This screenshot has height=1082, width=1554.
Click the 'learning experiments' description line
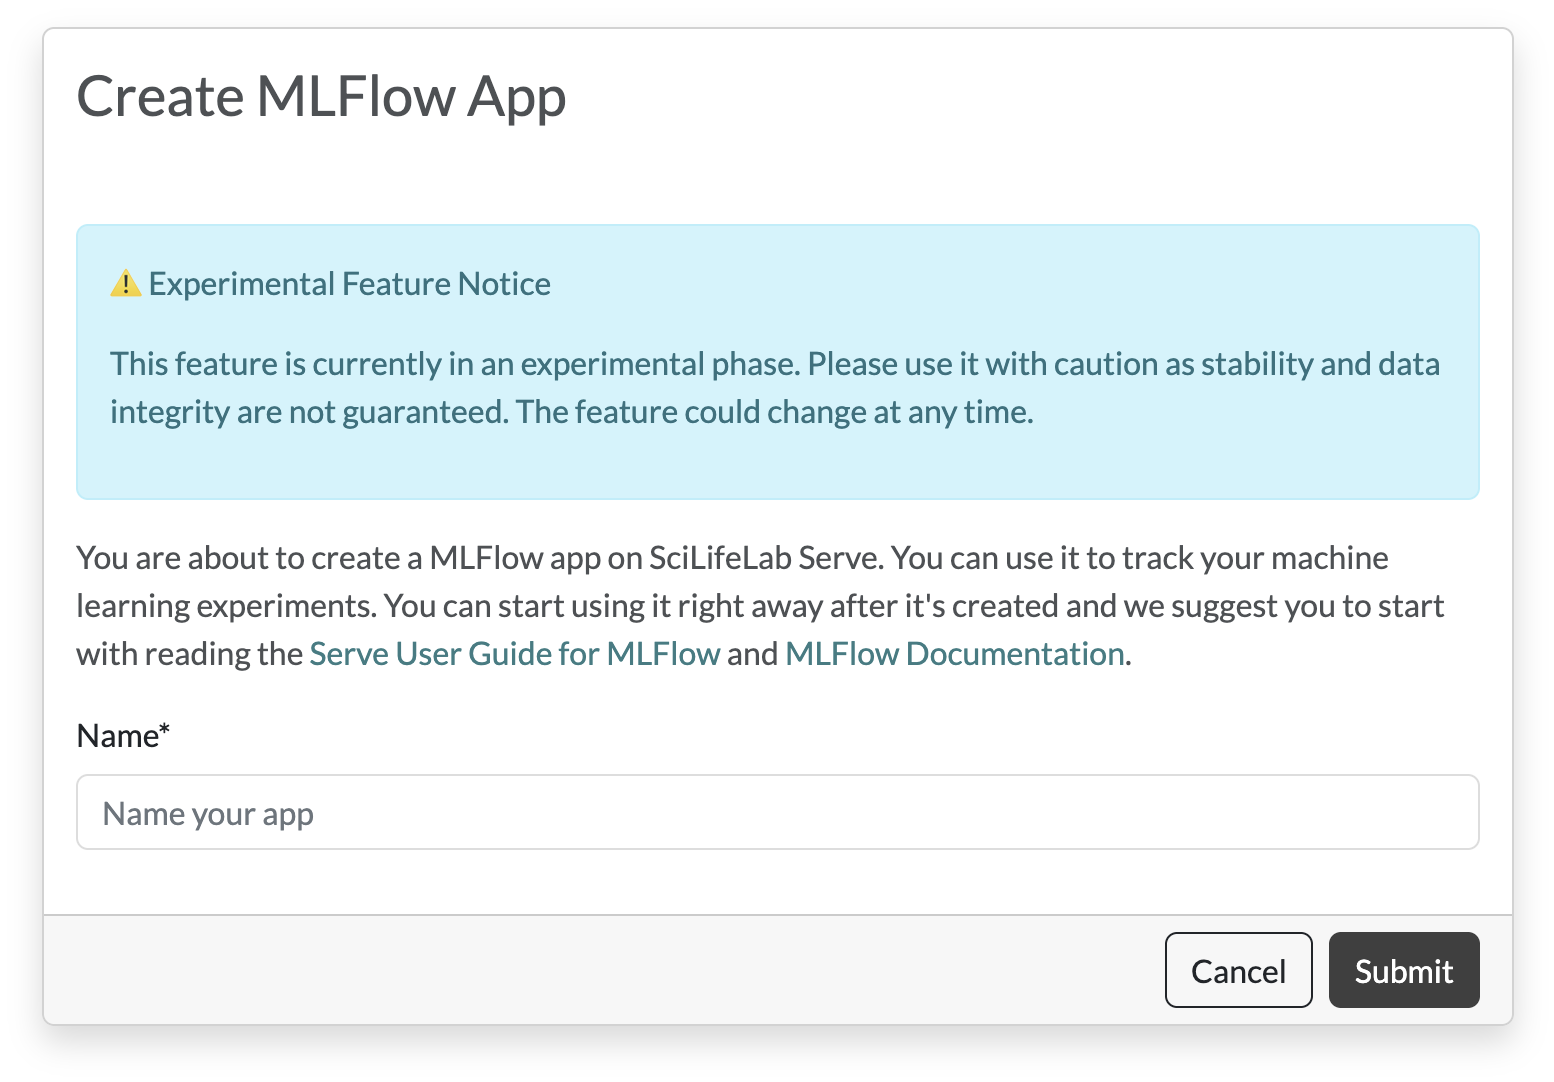(x=760, y=606)
